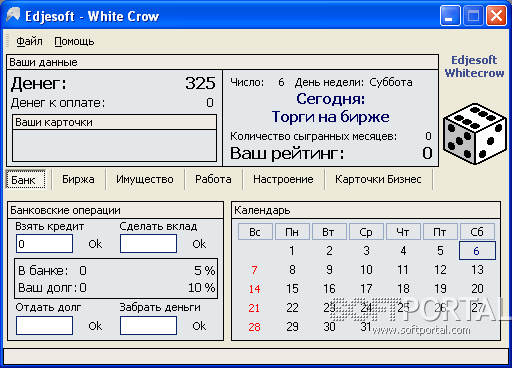This screenshot has width=512, height=368.
Task: Open the Имущество tab
Action: point(145,179)
